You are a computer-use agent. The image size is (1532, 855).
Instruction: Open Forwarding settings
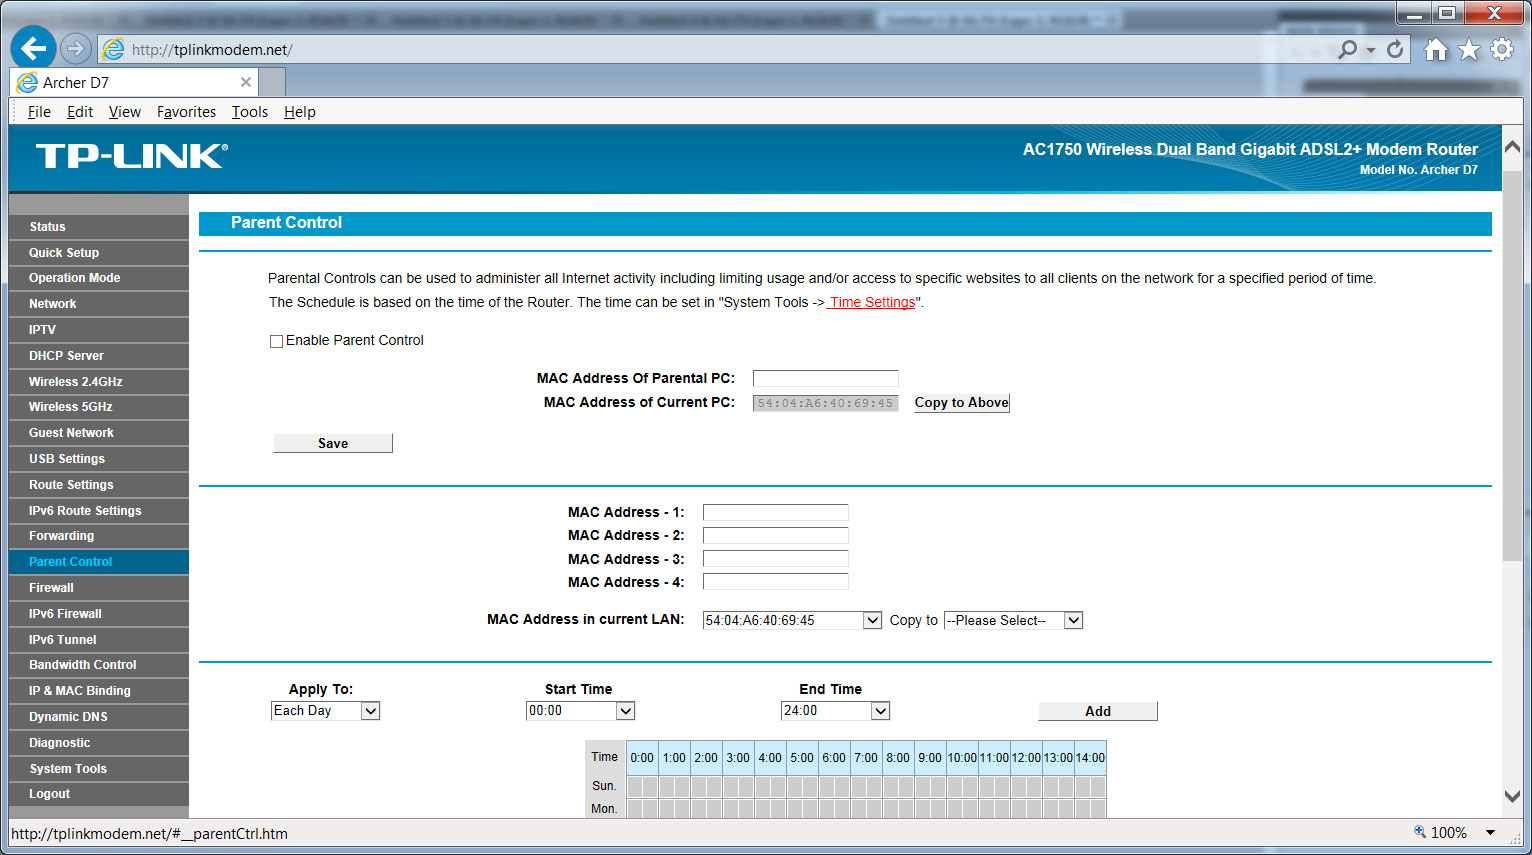(x=98, y=536)
